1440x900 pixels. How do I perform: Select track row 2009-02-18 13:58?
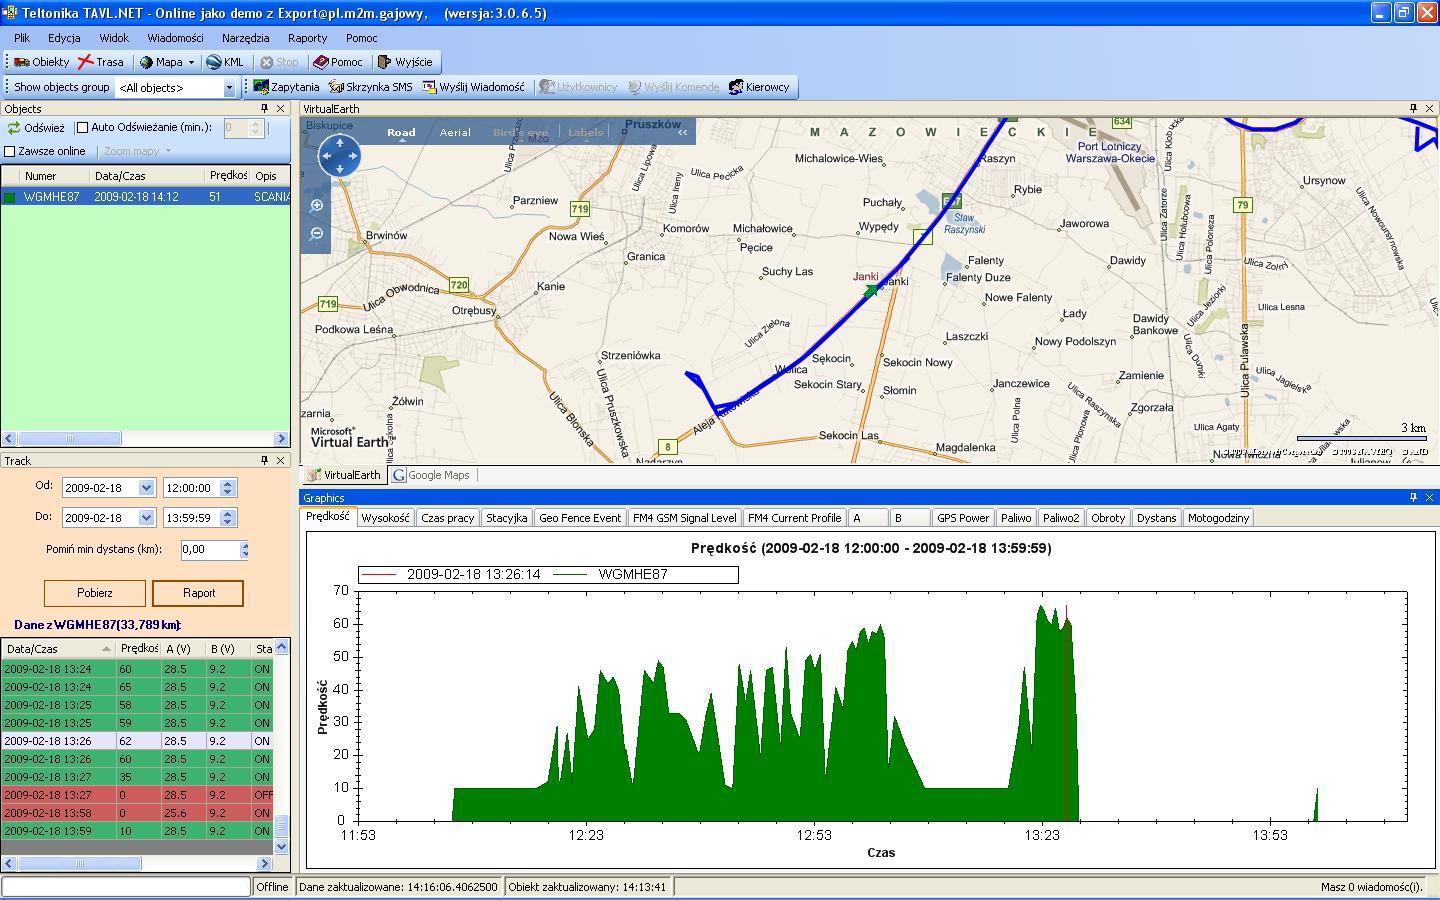[x=137, y=813]
